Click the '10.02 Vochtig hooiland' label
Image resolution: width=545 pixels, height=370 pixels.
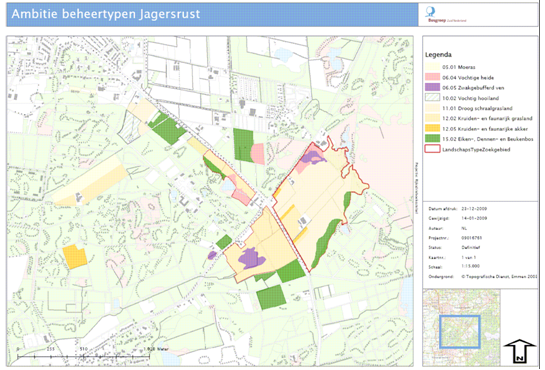coord(470,98)
